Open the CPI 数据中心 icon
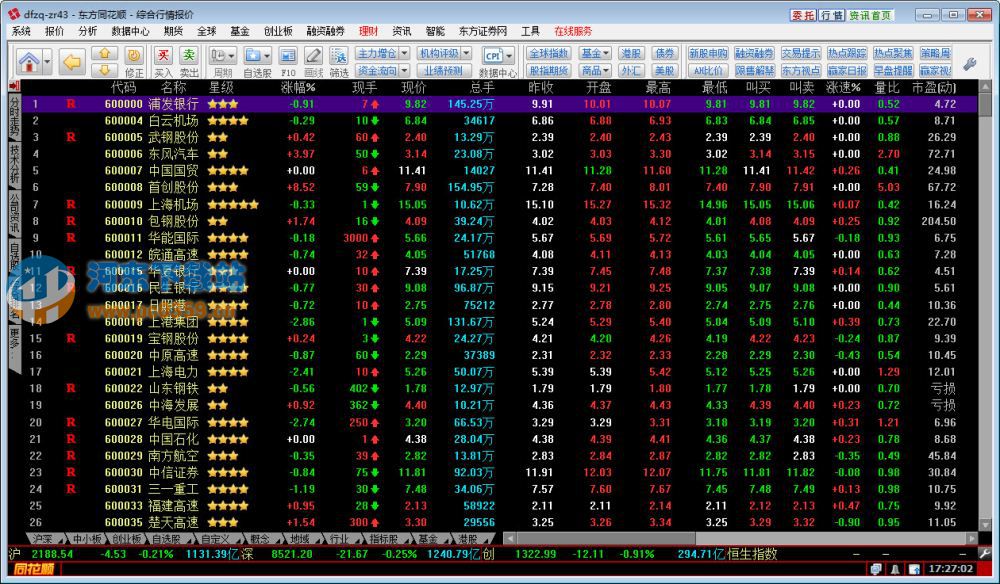 [493, 56]
